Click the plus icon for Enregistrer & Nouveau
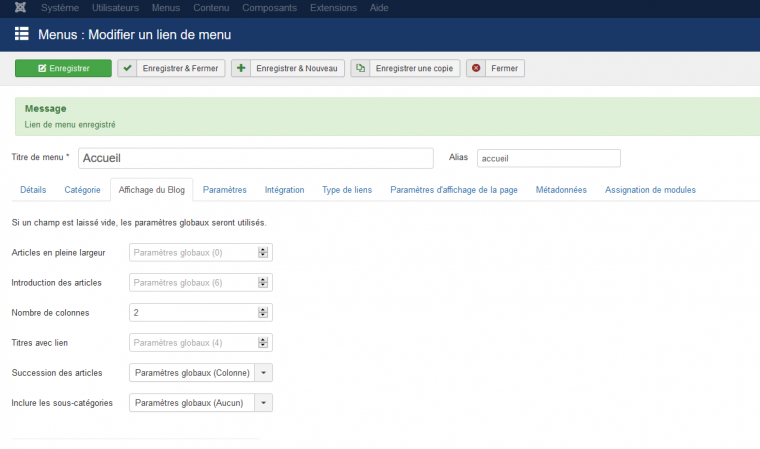The width and height of the screenshot is (760, 449). (x=241, y=68)
